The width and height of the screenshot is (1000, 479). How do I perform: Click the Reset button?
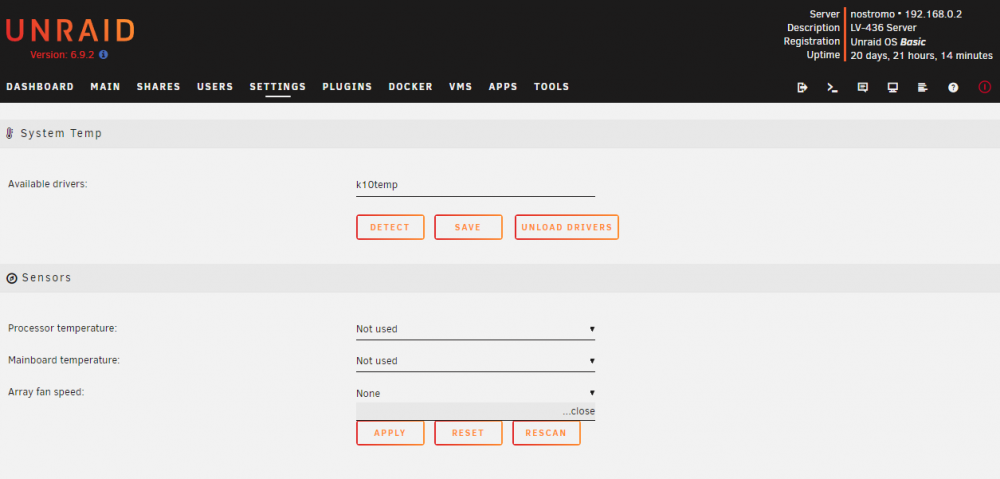(468, 433)
